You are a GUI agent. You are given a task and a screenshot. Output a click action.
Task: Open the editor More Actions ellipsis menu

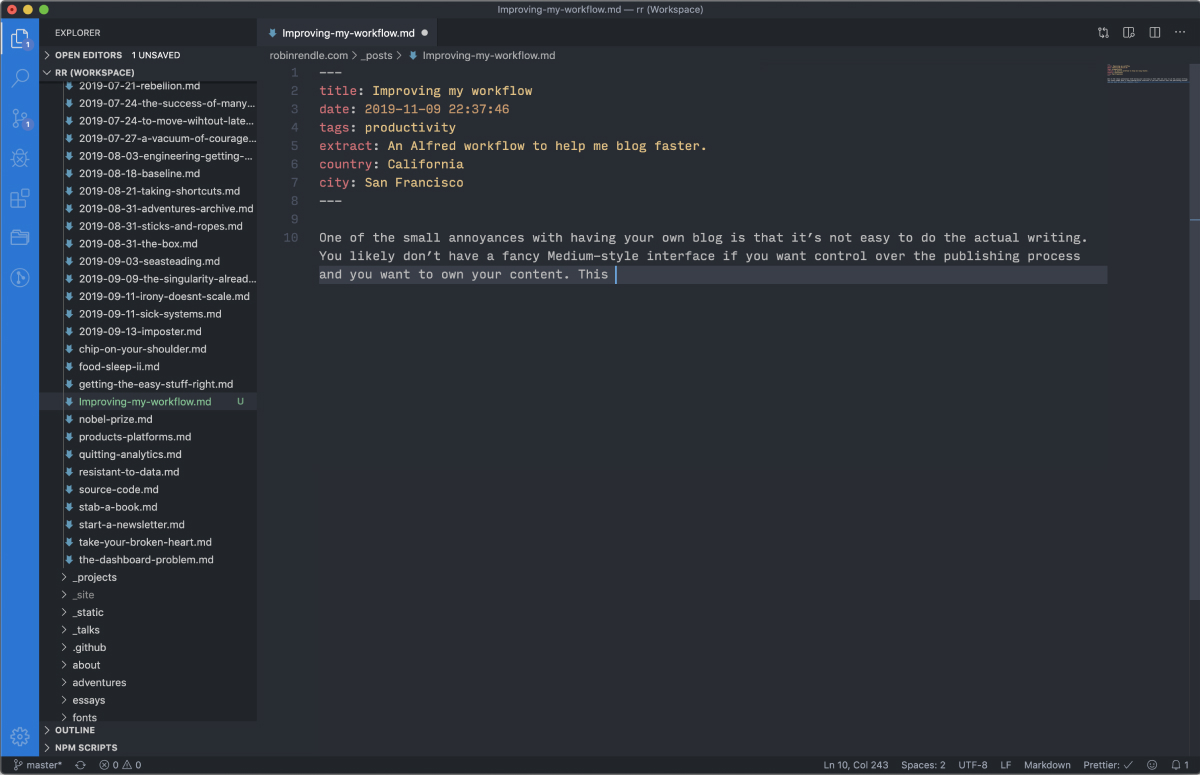click(1180, 33)
